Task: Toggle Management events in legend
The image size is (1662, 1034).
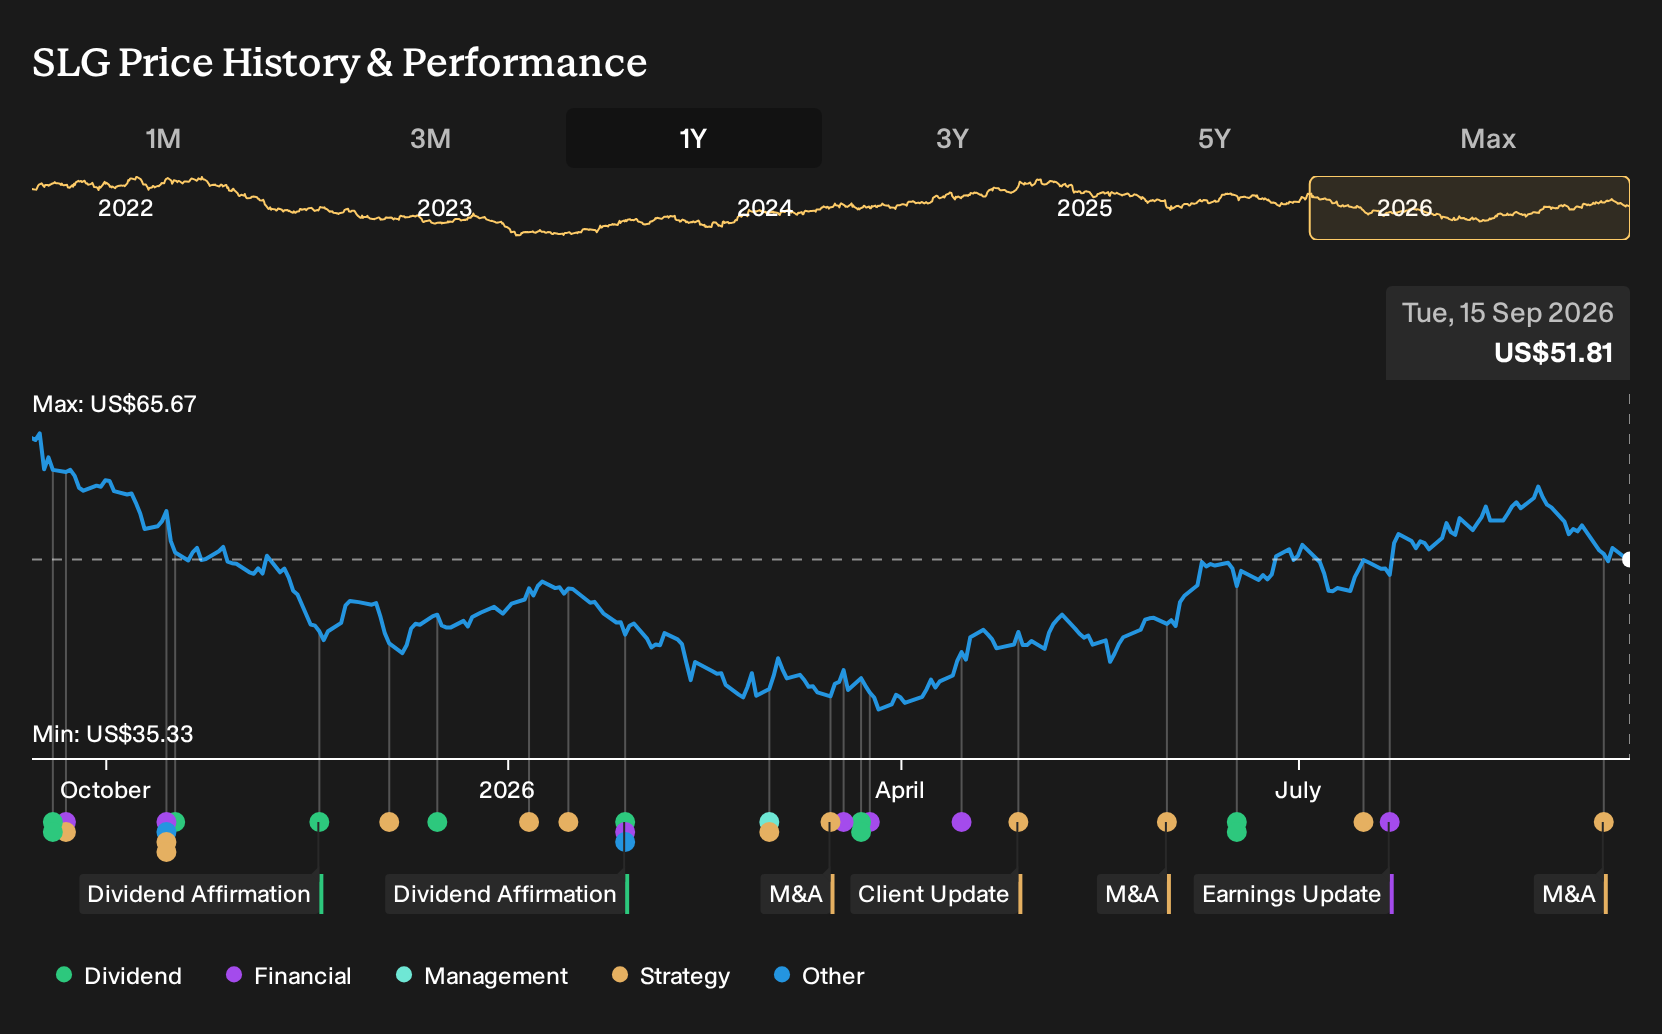Action: [x=481, y=976]
